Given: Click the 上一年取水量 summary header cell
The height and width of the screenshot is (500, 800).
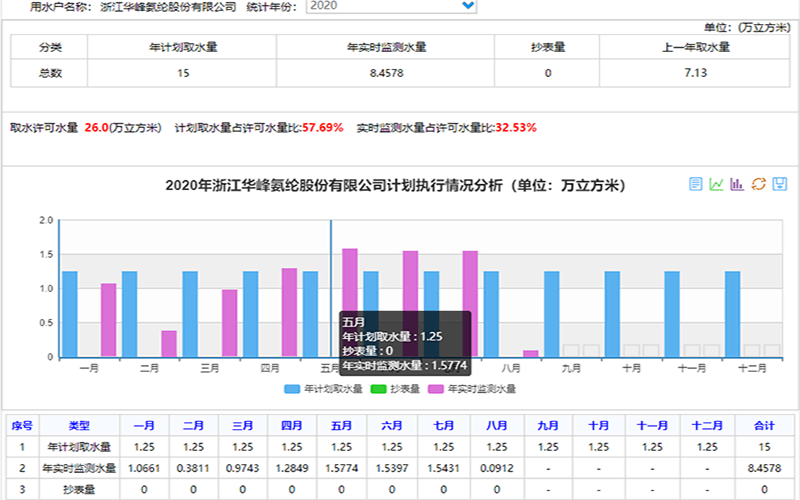Looking at the screenshot, I should tap(695, 47).
